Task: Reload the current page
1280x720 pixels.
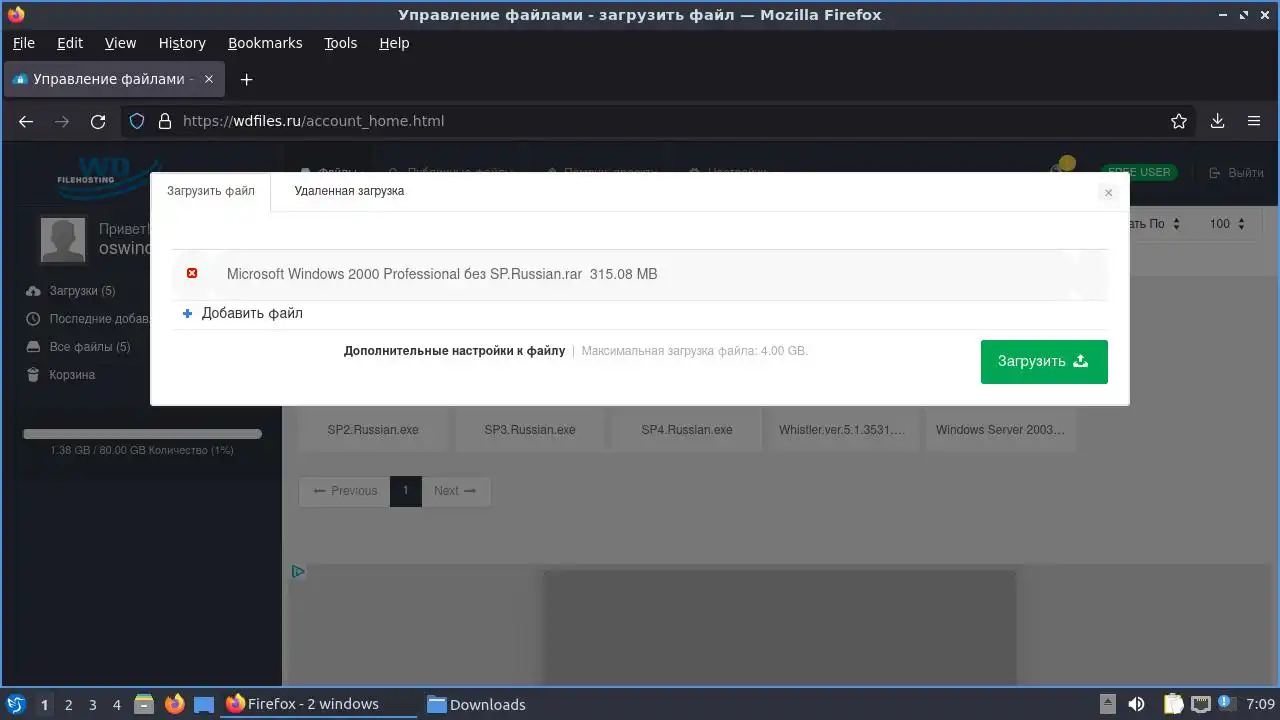Action: click(x=98, y=121)
